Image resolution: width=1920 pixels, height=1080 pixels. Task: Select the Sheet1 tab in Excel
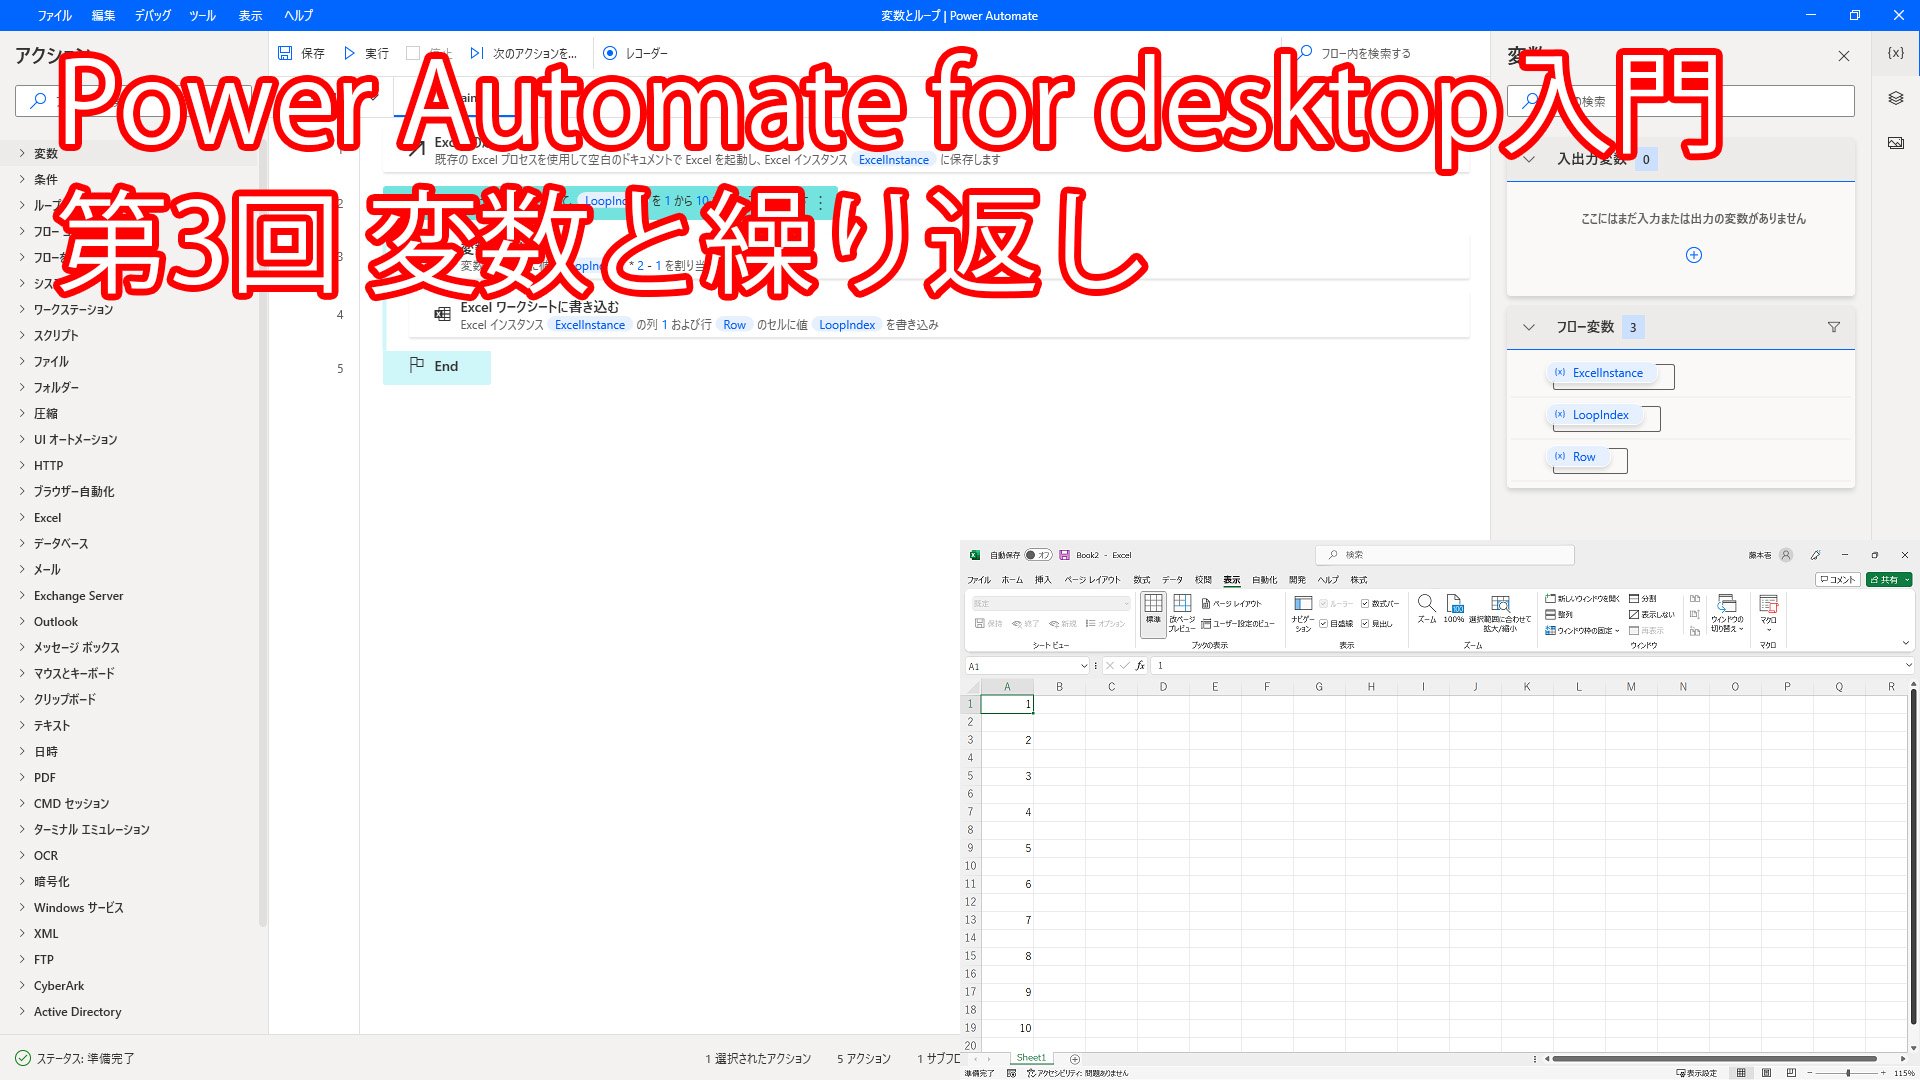(1030, 1058)
